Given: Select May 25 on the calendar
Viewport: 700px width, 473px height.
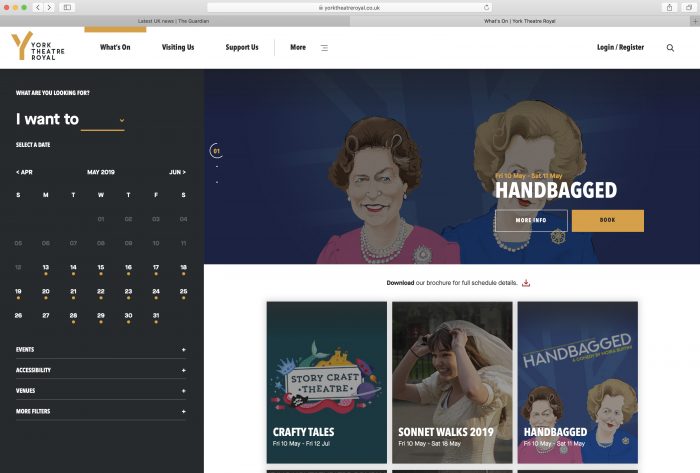Looking at the screenshot, I should point(183,293).
